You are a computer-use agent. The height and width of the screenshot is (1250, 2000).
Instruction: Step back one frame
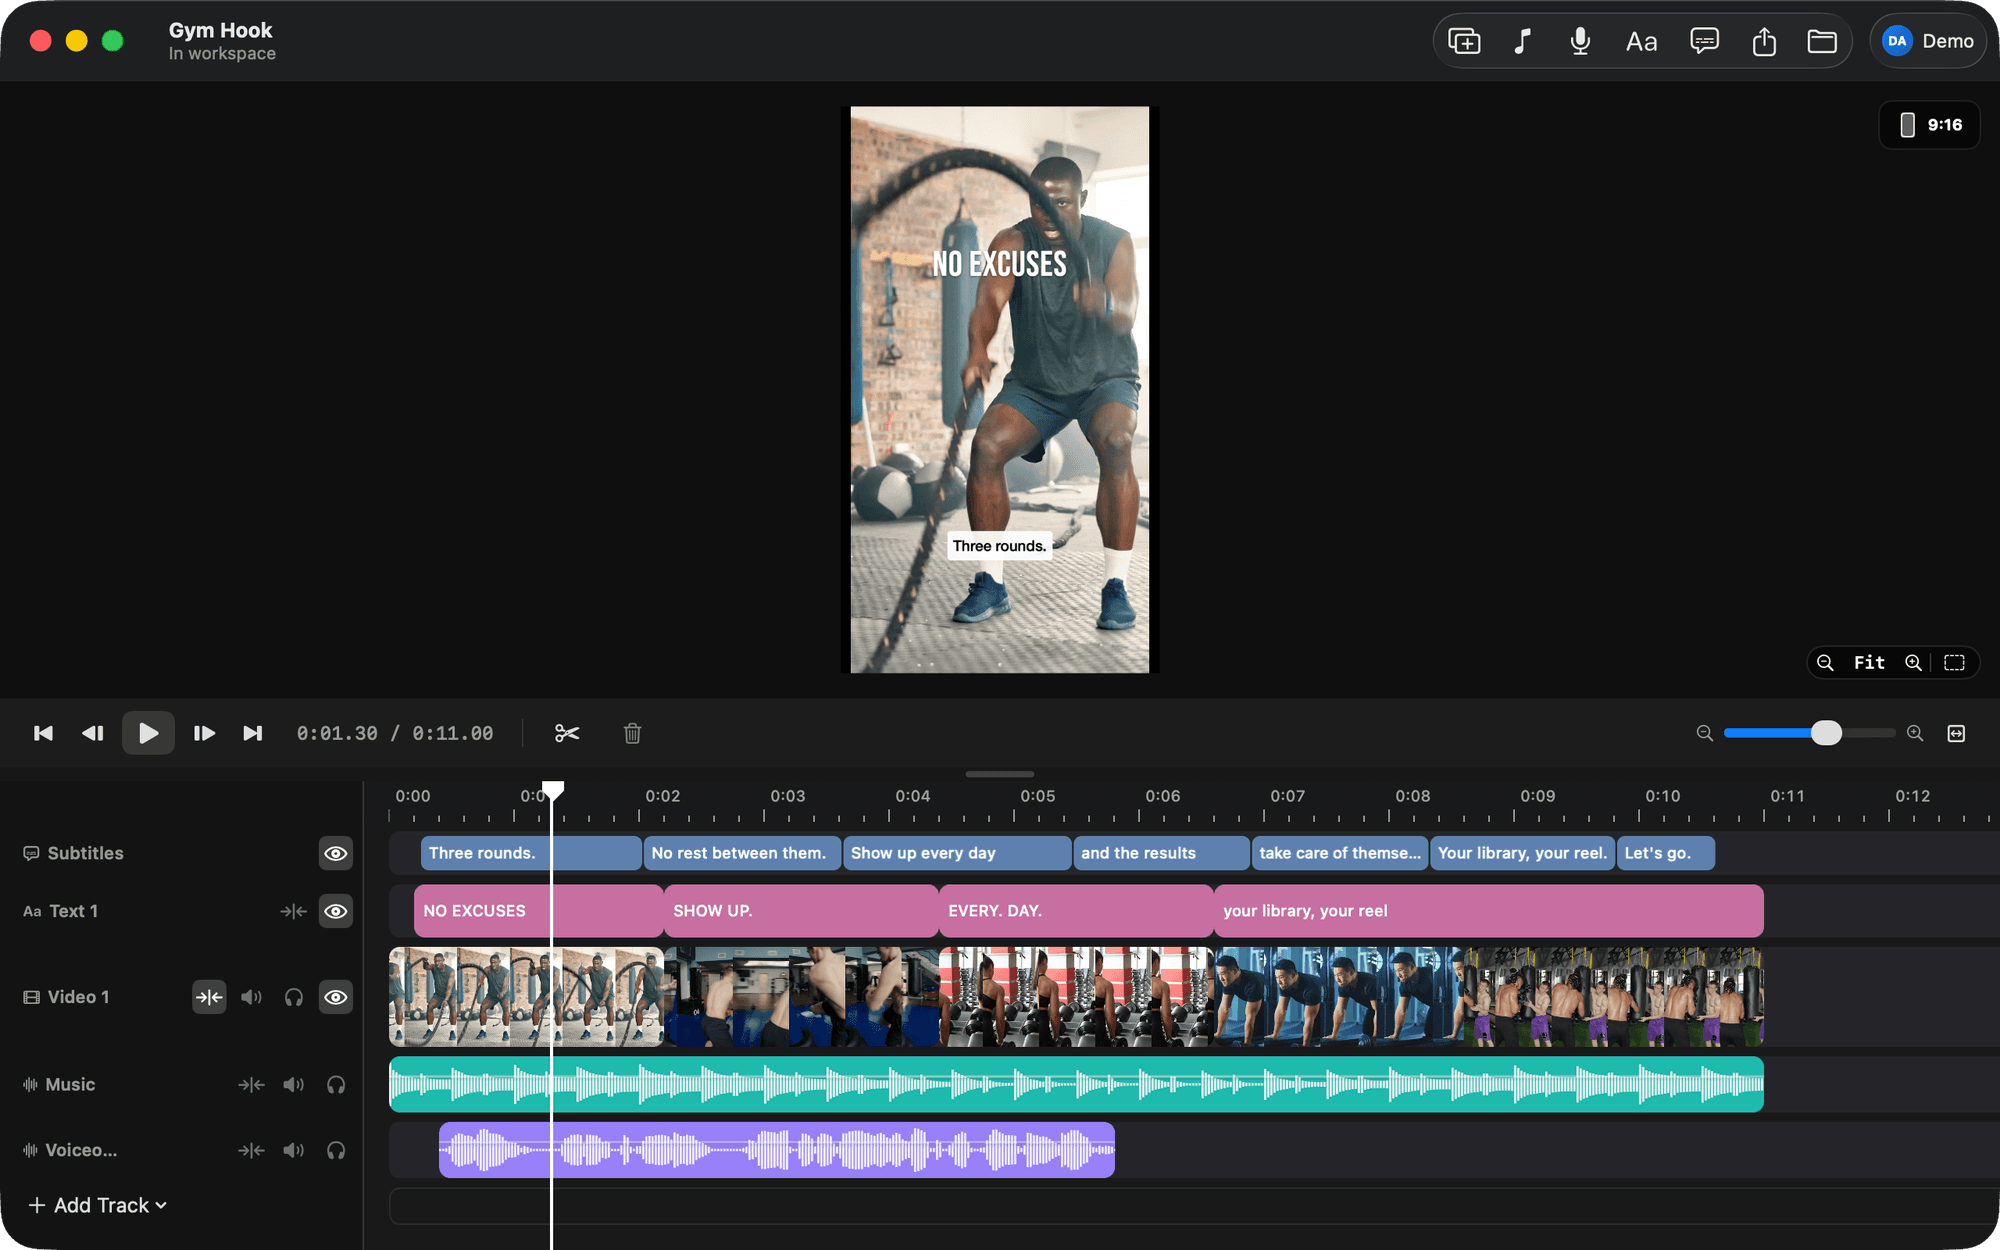(x=93, y=733)
